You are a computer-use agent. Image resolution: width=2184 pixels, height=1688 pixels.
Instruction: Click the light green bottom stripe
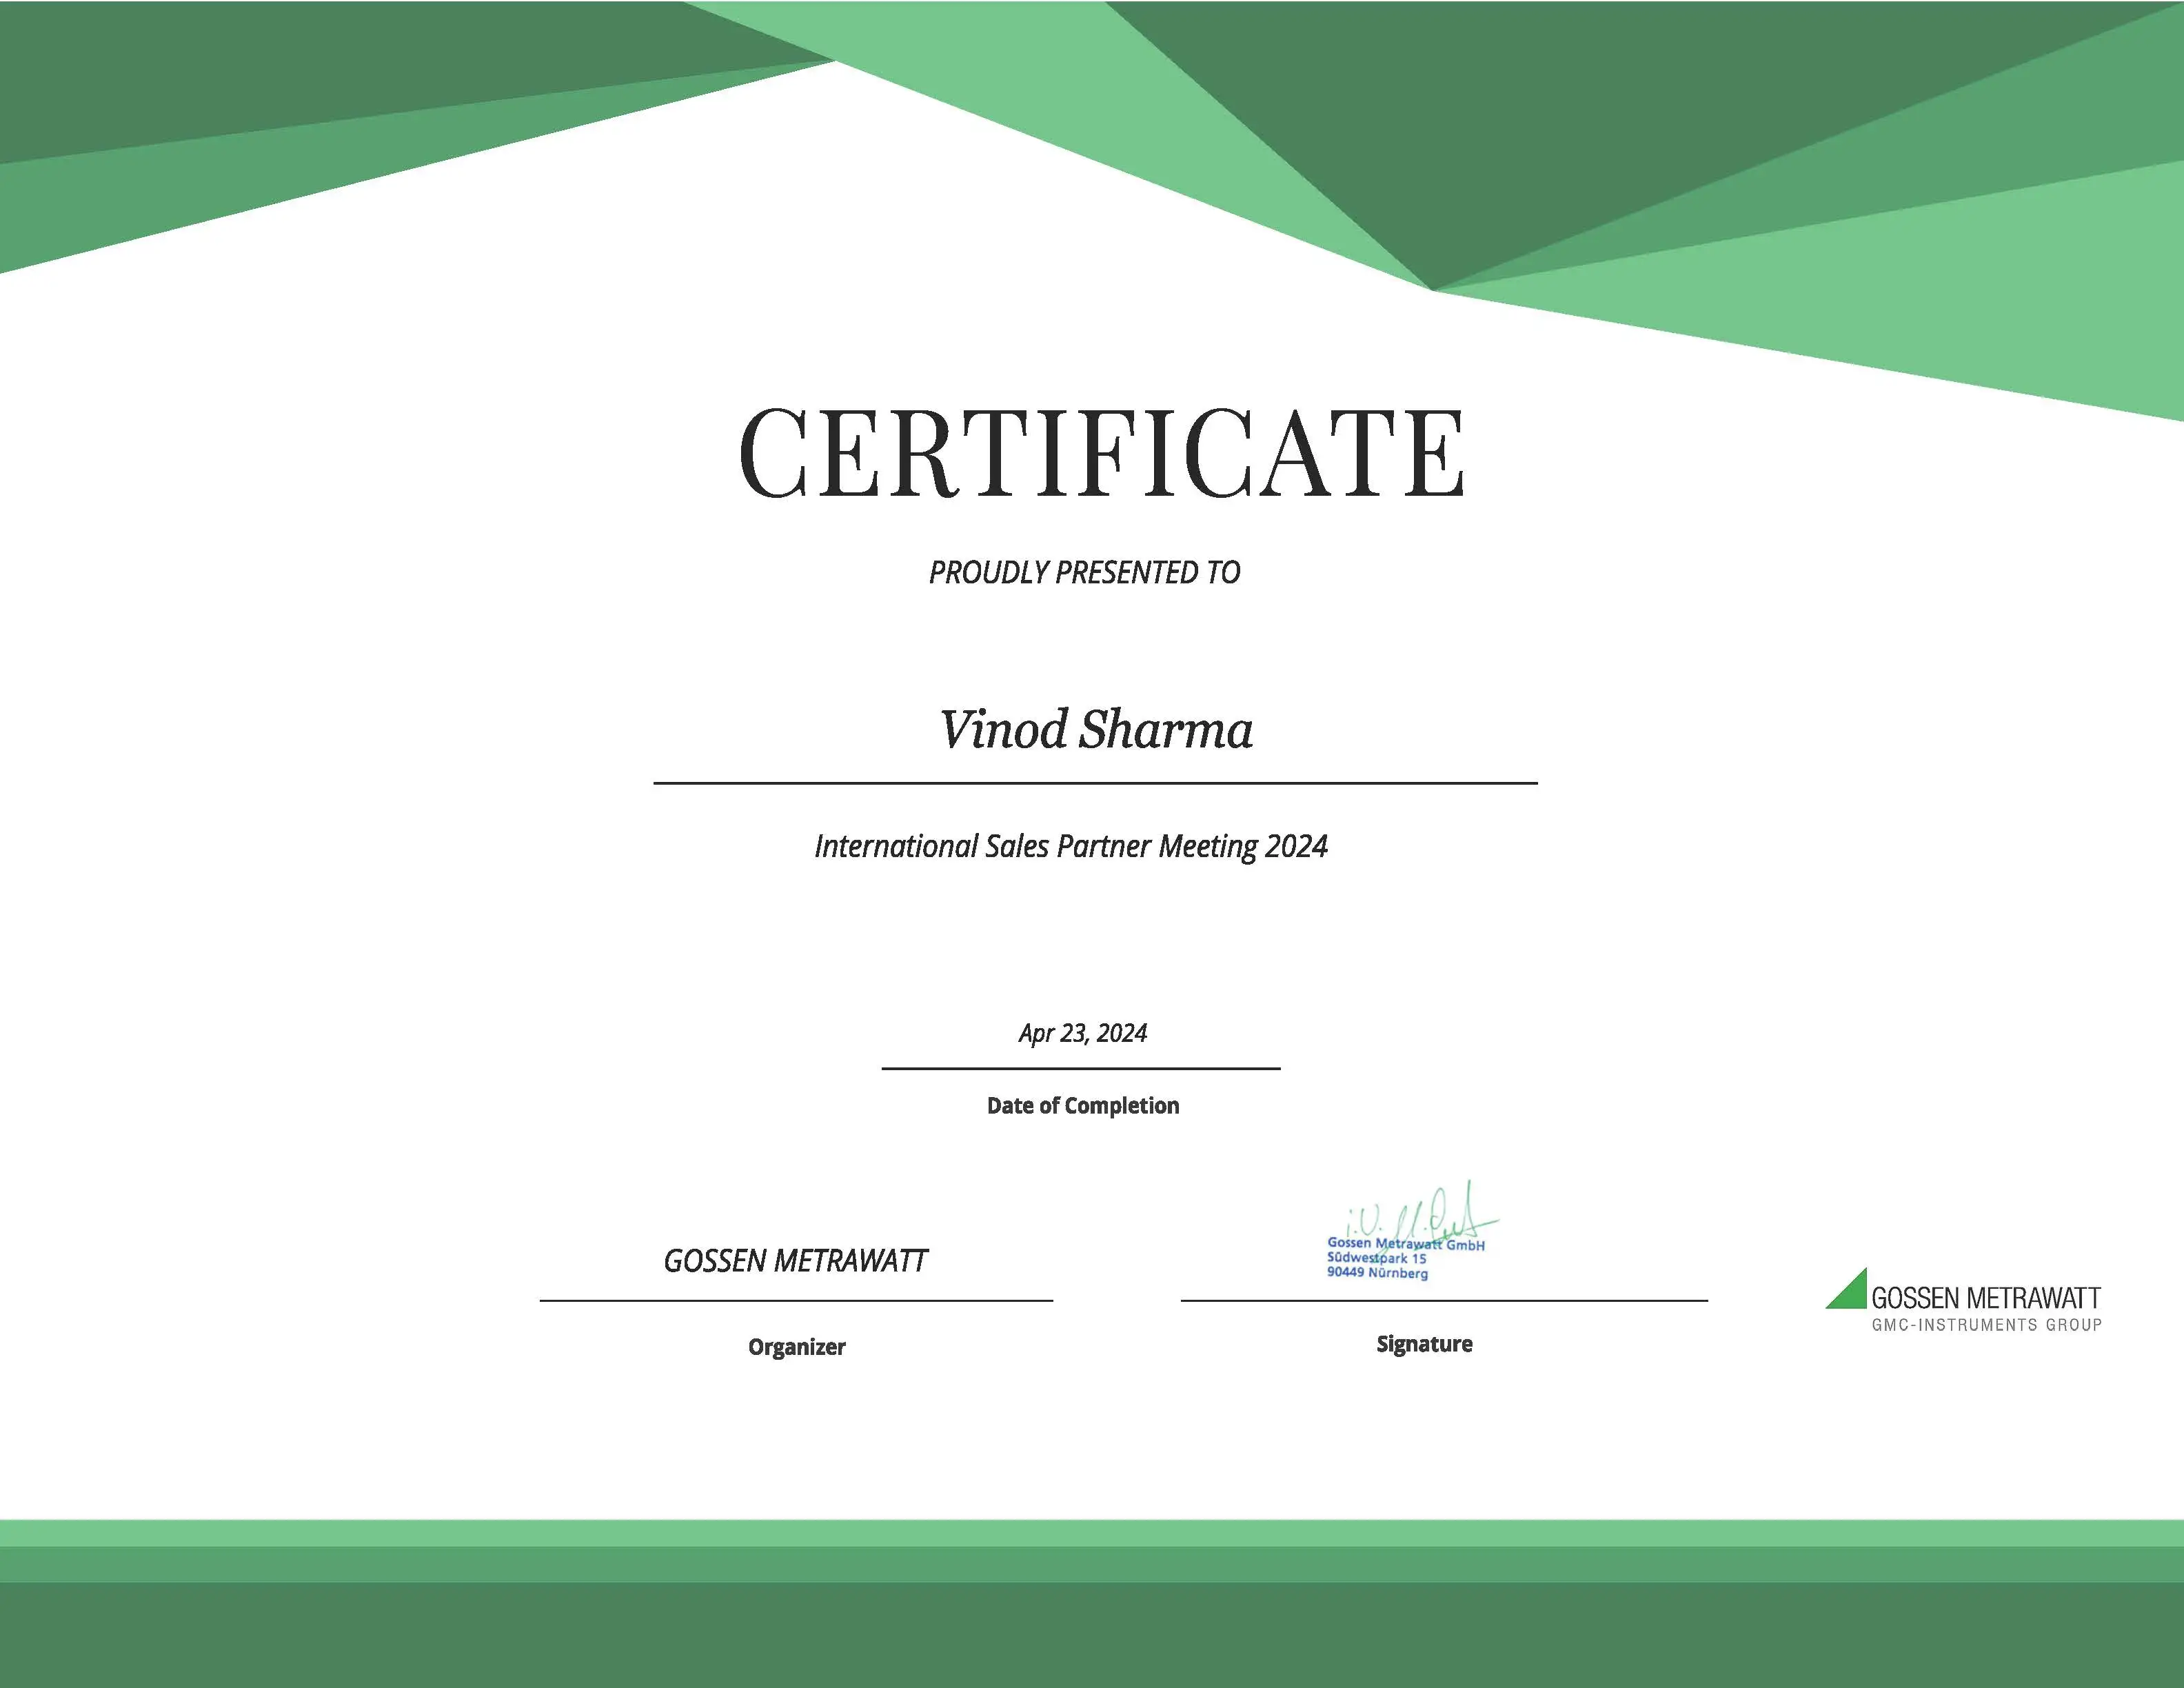click(1092, 1533)
